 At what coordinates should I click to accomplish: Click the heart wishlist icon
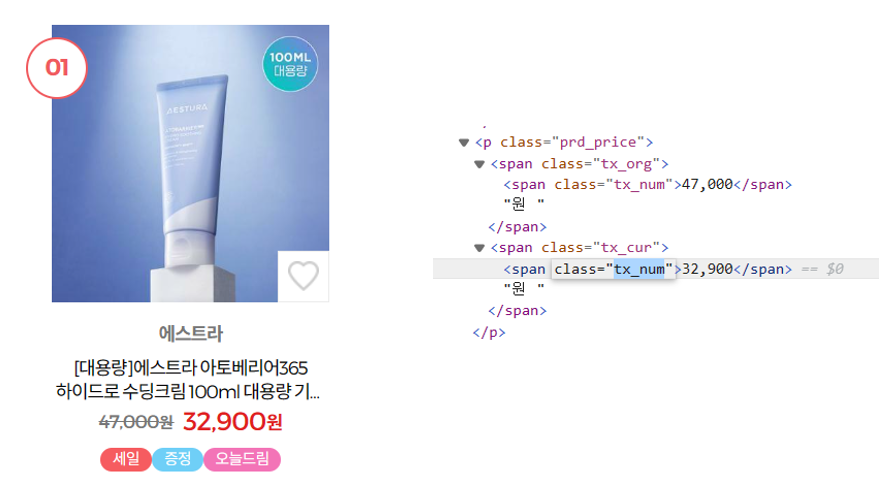(303, 276)
